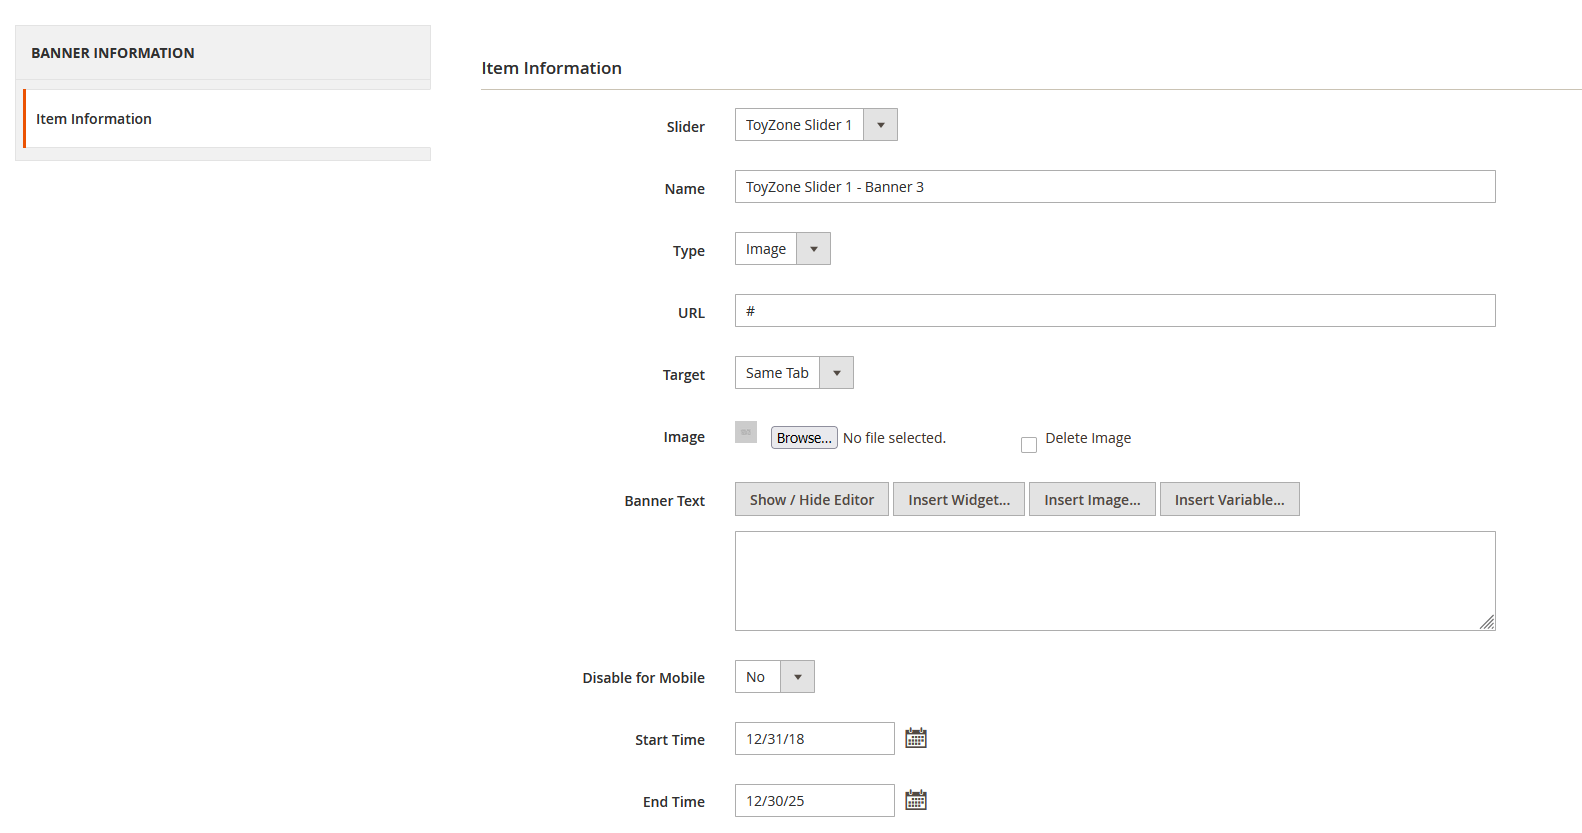Image resolution: width=1582 pixels, height=833 pixels.
Task: Tick the Delete Image checkbox
Action: [x=1029, y=445]
